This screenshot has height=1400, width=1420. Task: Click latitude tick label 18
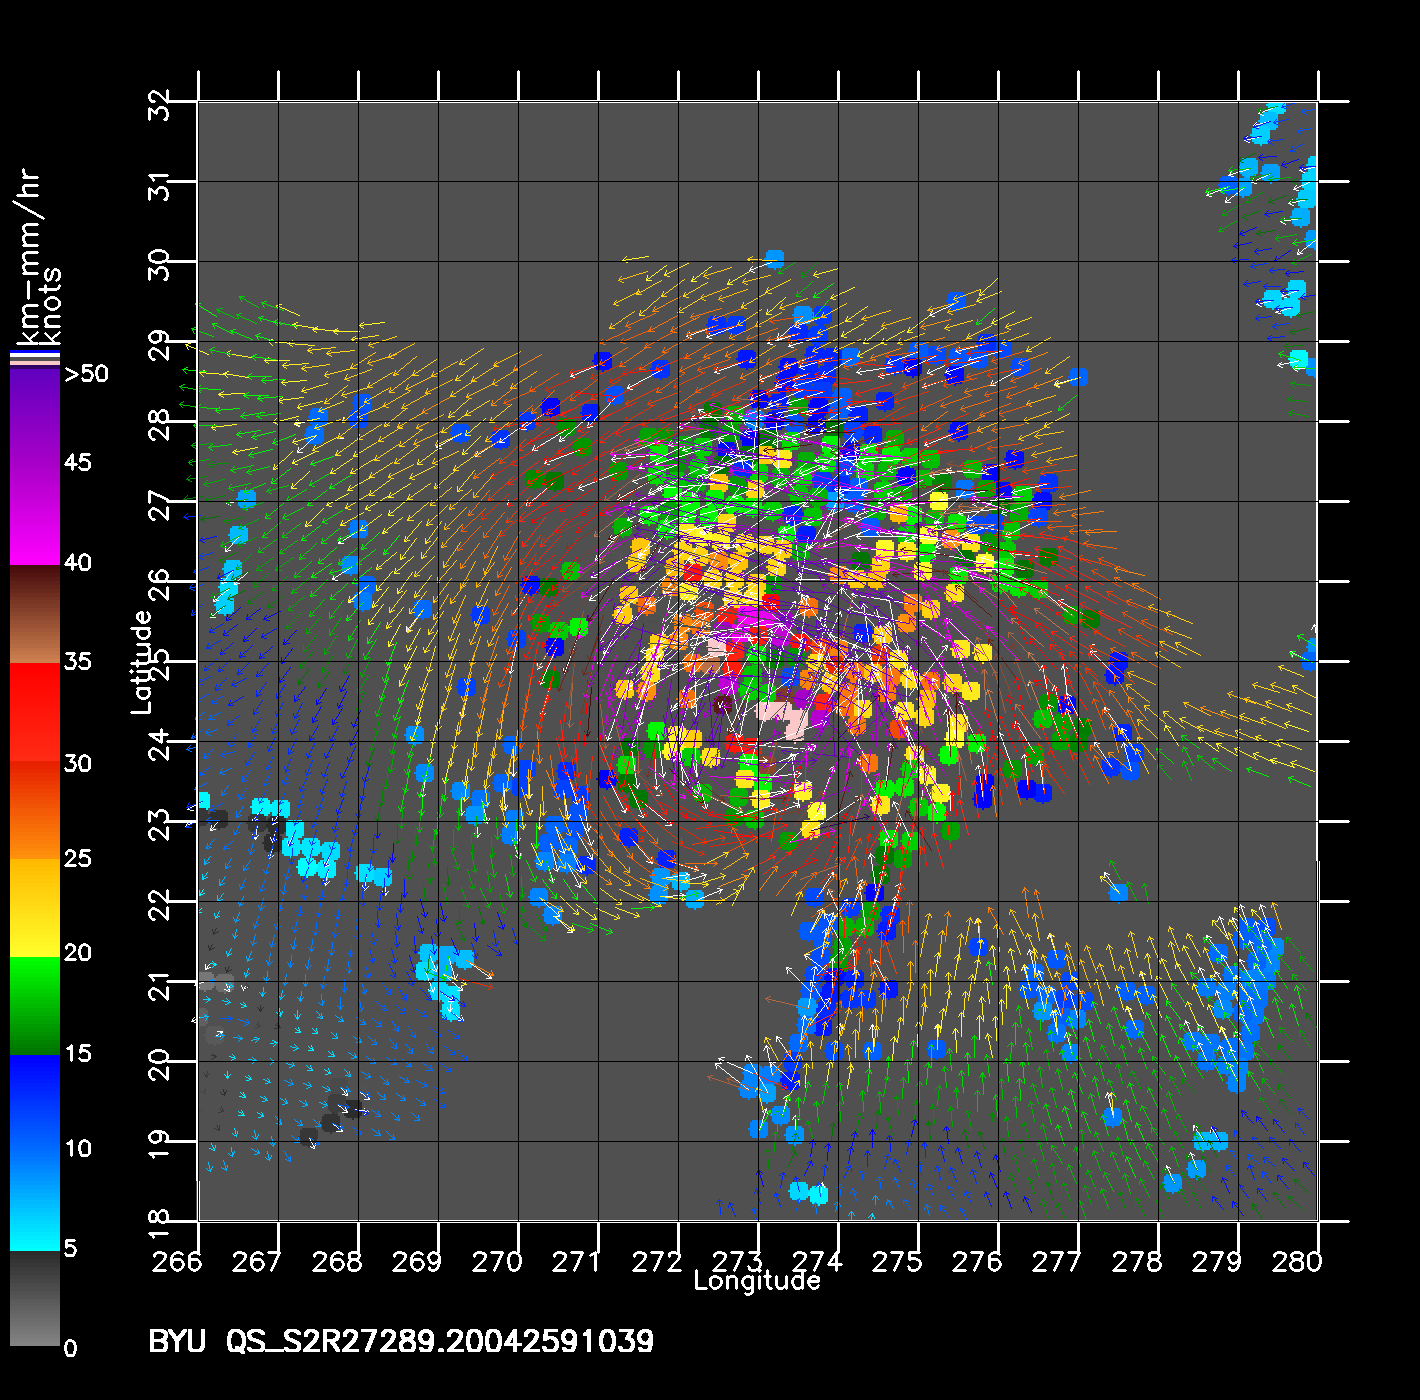[x=160, y=1223]
